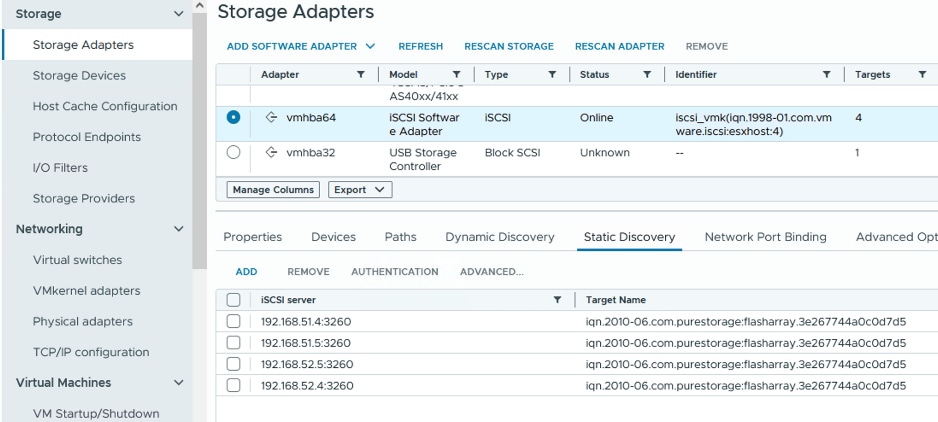Open the Add Software Adapter dropdown
This screenshot has width=938, height=422.
pos(301,46)
